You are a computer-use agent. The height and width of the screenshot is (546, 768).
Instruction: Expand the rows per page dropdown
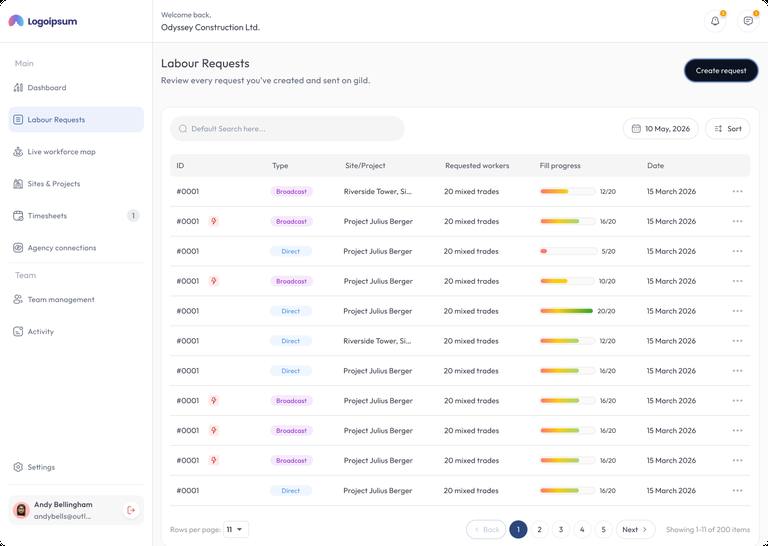coord(236,529)
